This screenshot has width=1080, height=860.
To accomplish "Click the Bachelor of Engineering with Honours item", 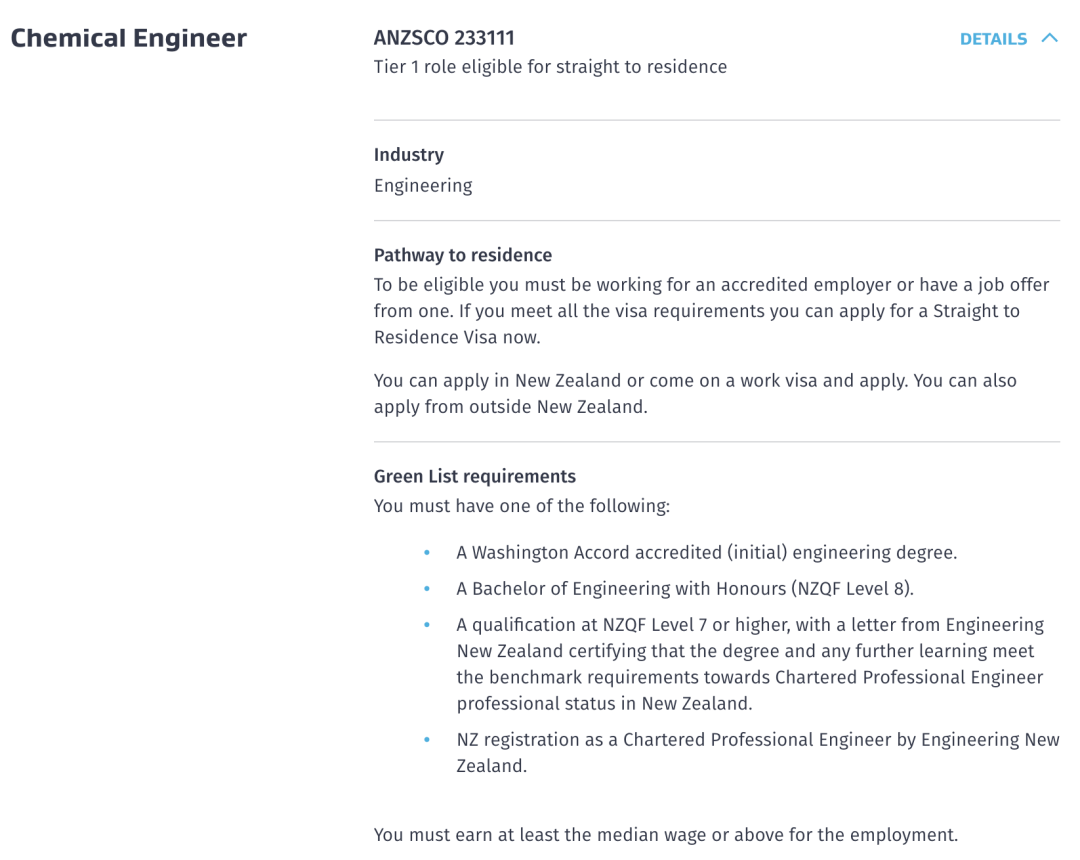I will pyautogui.click(x=685, y=588).
